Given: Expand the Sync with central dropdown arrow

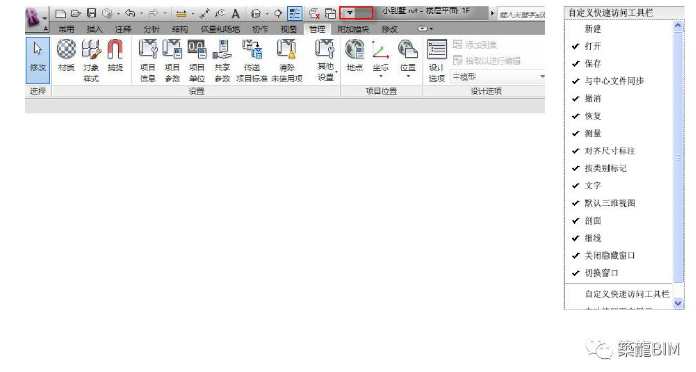Looking at the screenshot, I should tap(119, 14).
